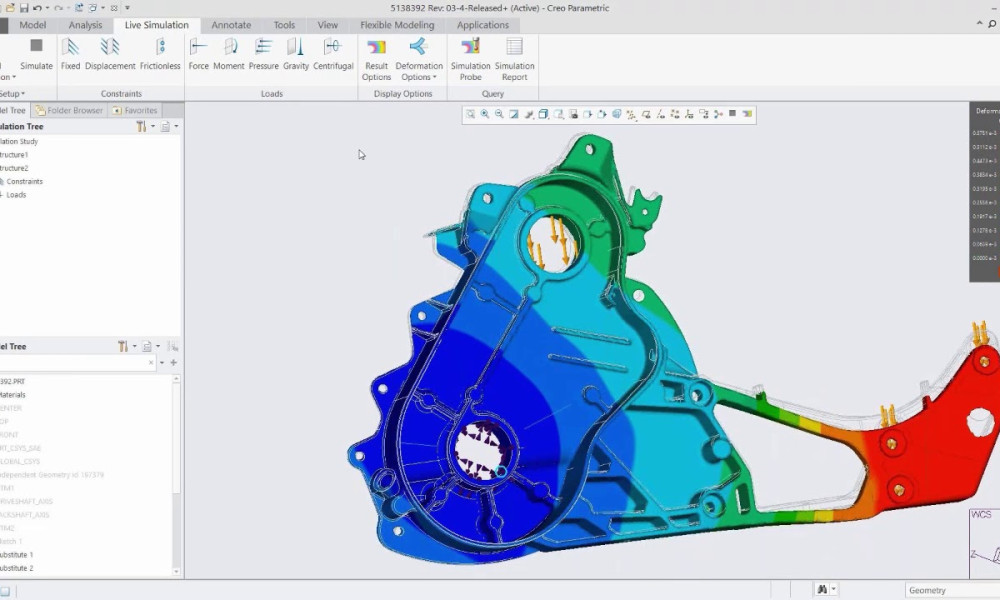This screenshot has width=1000, height=600.
Task: Activate the Simulation Probe tool
Action: pos(471,60)
